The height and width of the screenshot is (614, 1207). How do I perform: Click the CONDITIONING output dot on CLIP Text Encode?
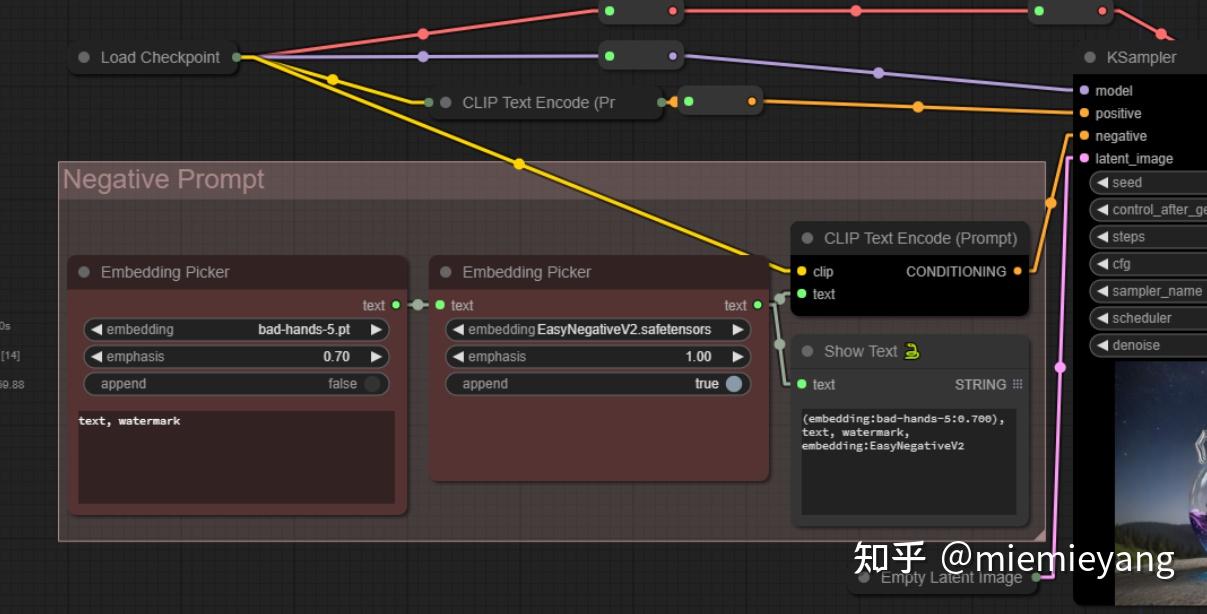(x=1017, y=271)
